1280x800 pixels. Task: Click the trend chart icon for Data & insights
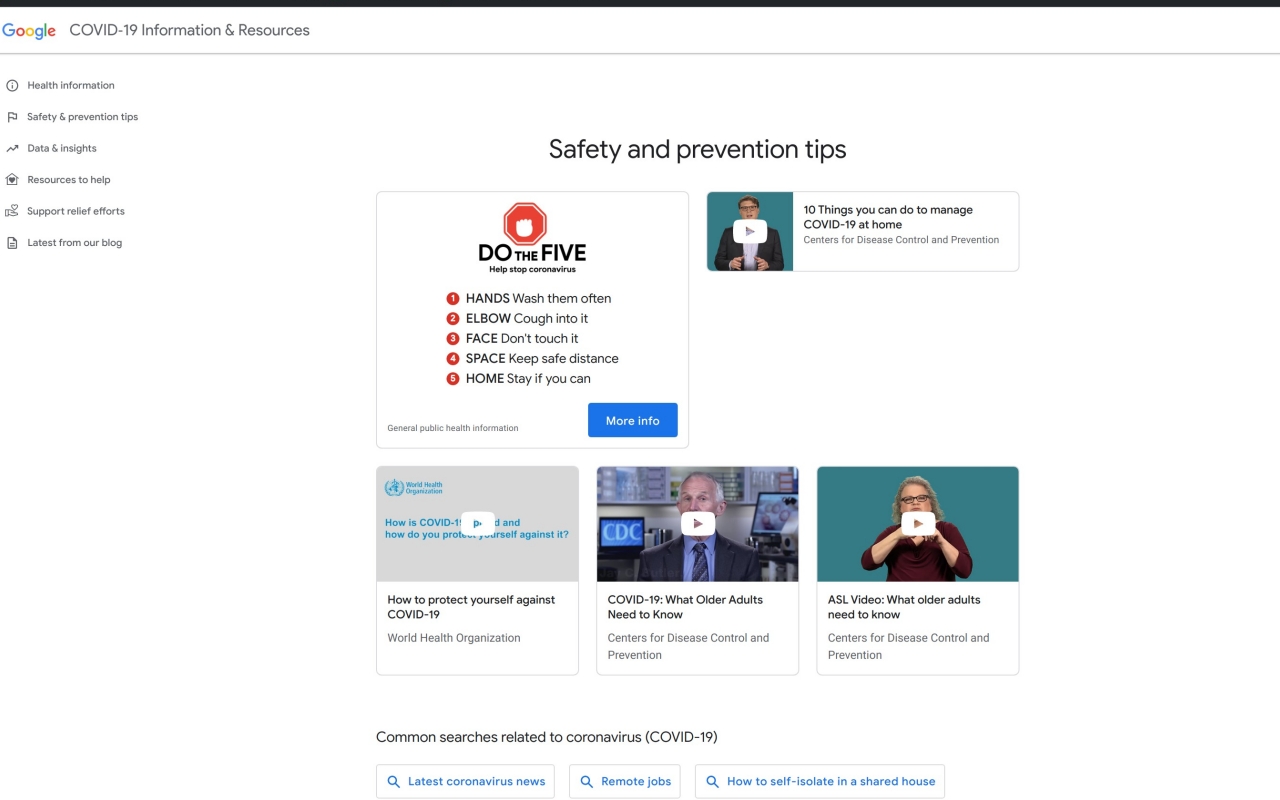pyautogui.click(x=12, y=148)
